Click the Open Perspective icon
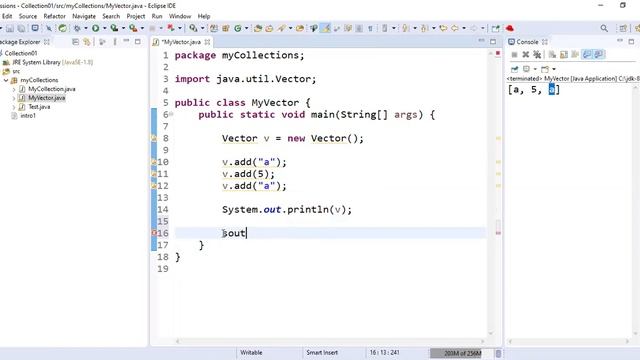The height and width of the screenshot is (360, 640). [623, 28]
